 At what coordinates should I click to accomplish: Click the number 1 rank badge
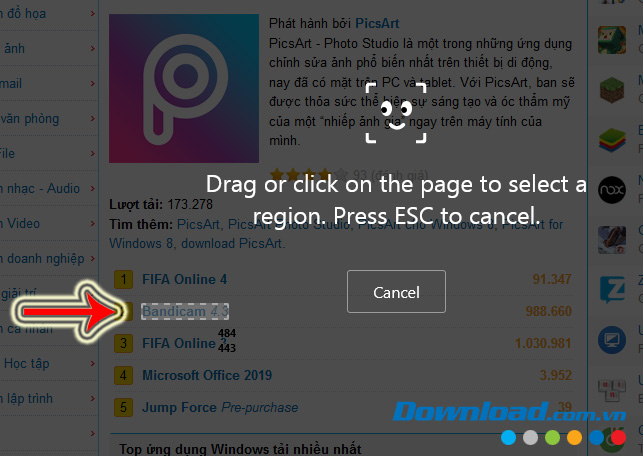[x=123, y=279]
